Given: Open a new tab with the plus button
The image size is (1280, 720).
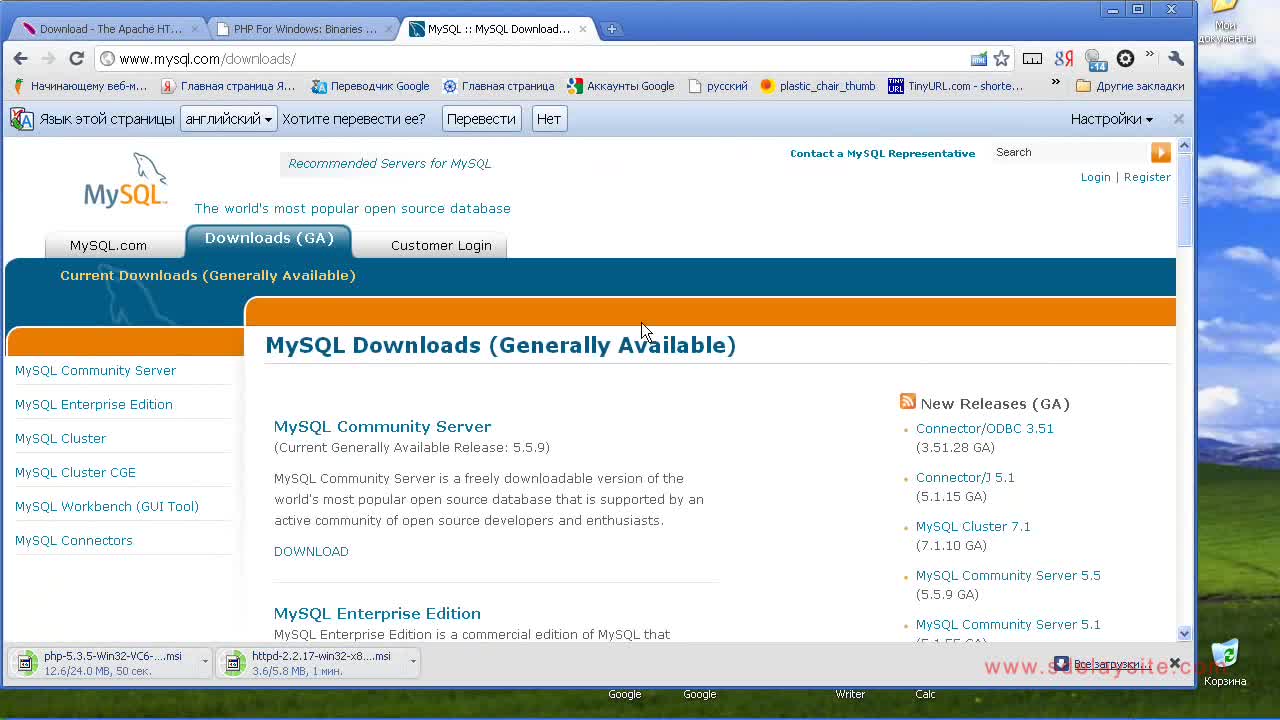Looking at the screenshot, I should 612,29.
